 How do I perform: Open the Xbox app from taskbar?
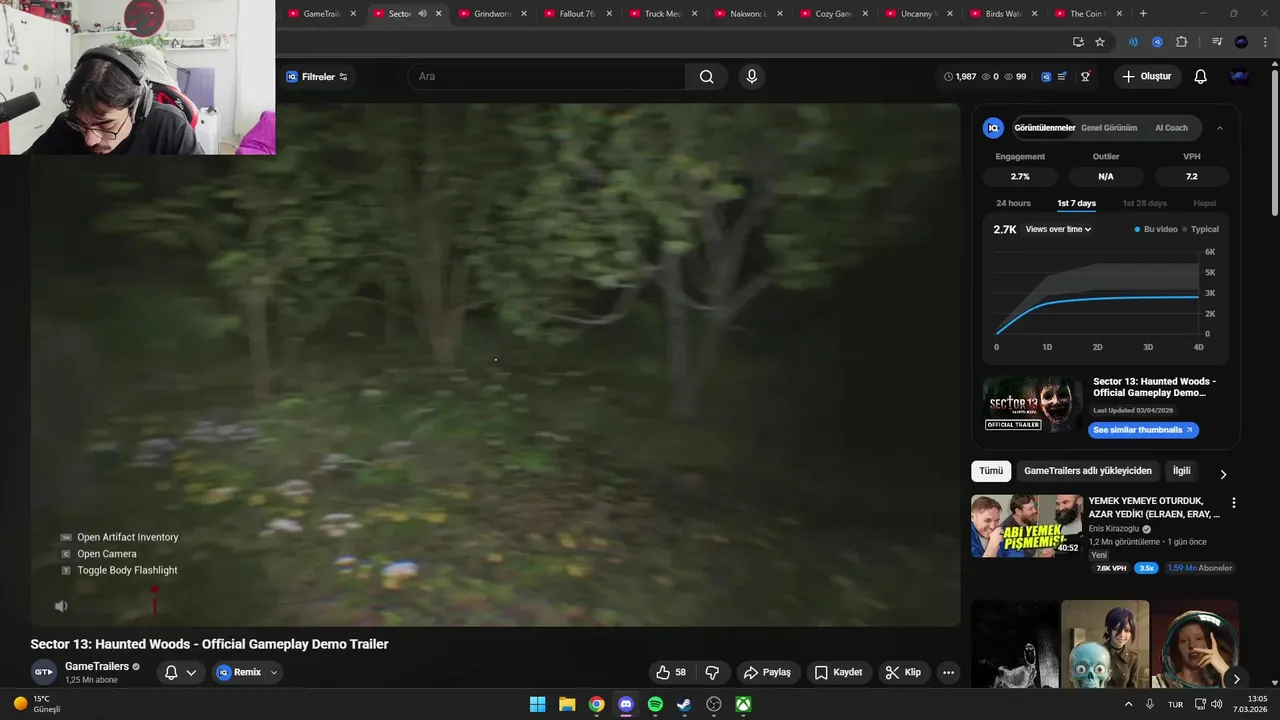point(743,704)
